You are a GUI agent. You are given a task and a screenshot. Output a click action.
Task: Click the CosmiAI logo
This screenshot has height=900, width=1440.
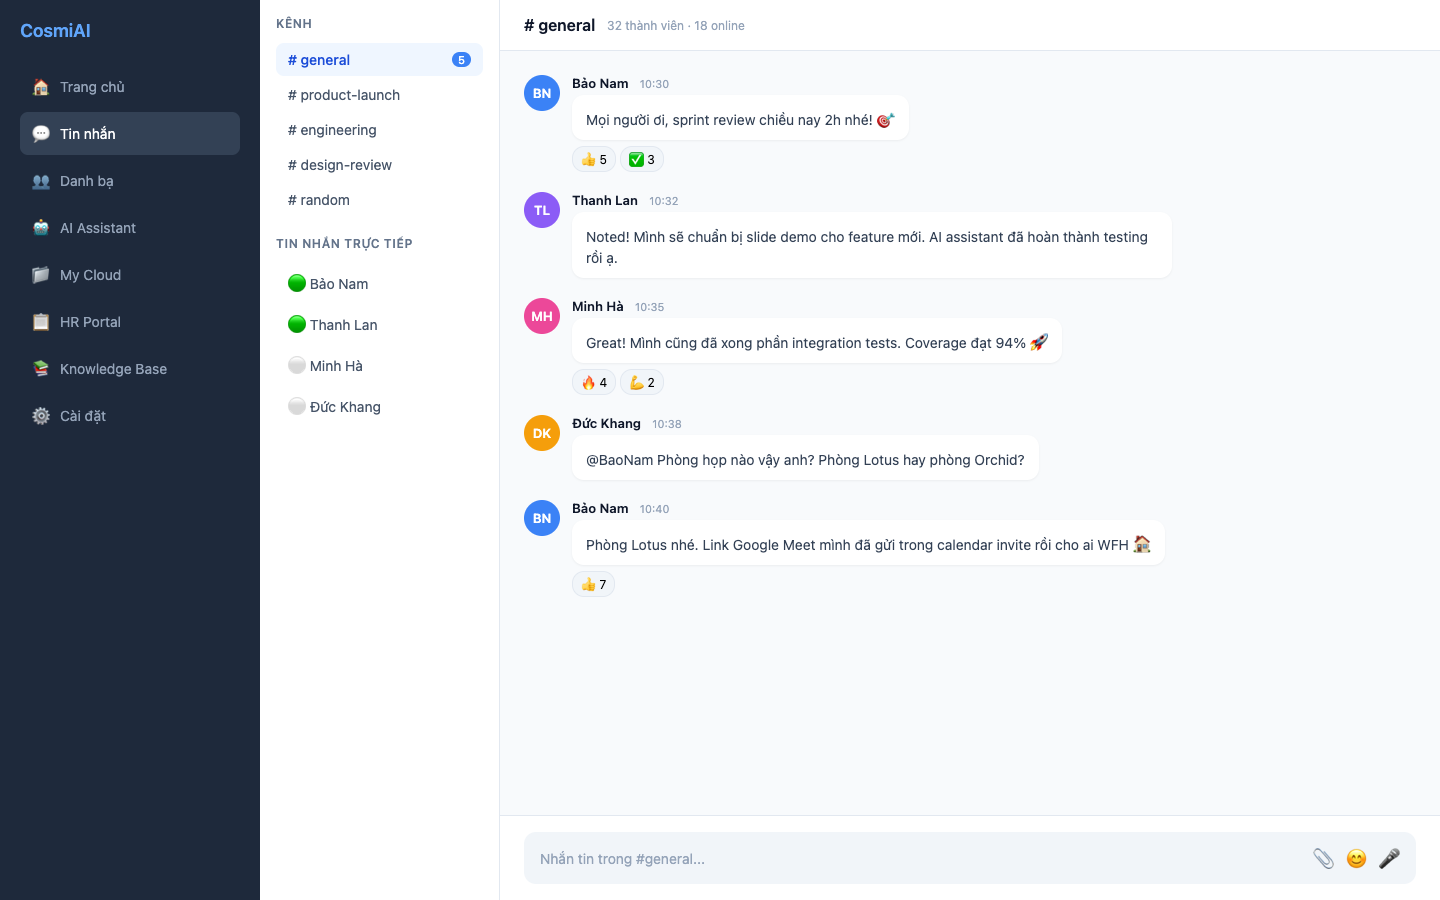55,31
